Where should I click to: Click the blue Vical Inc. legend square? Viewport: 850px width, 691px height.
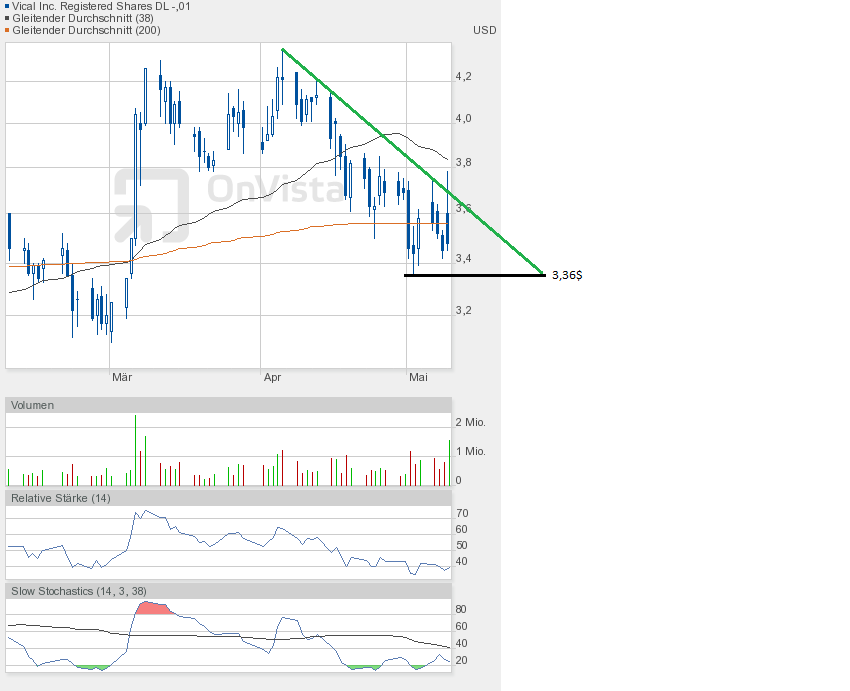[5, 6]
